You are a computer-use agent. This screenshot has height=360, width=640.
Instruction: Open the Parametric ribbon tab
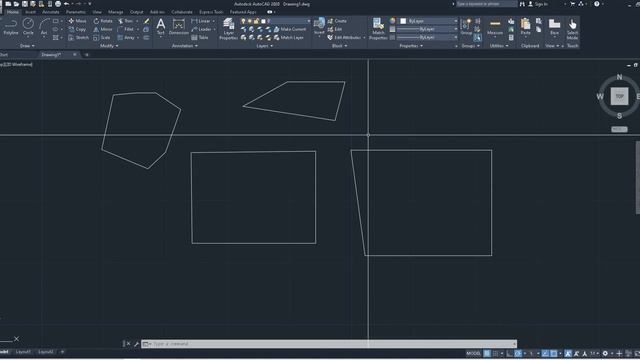tap(76, 12)
